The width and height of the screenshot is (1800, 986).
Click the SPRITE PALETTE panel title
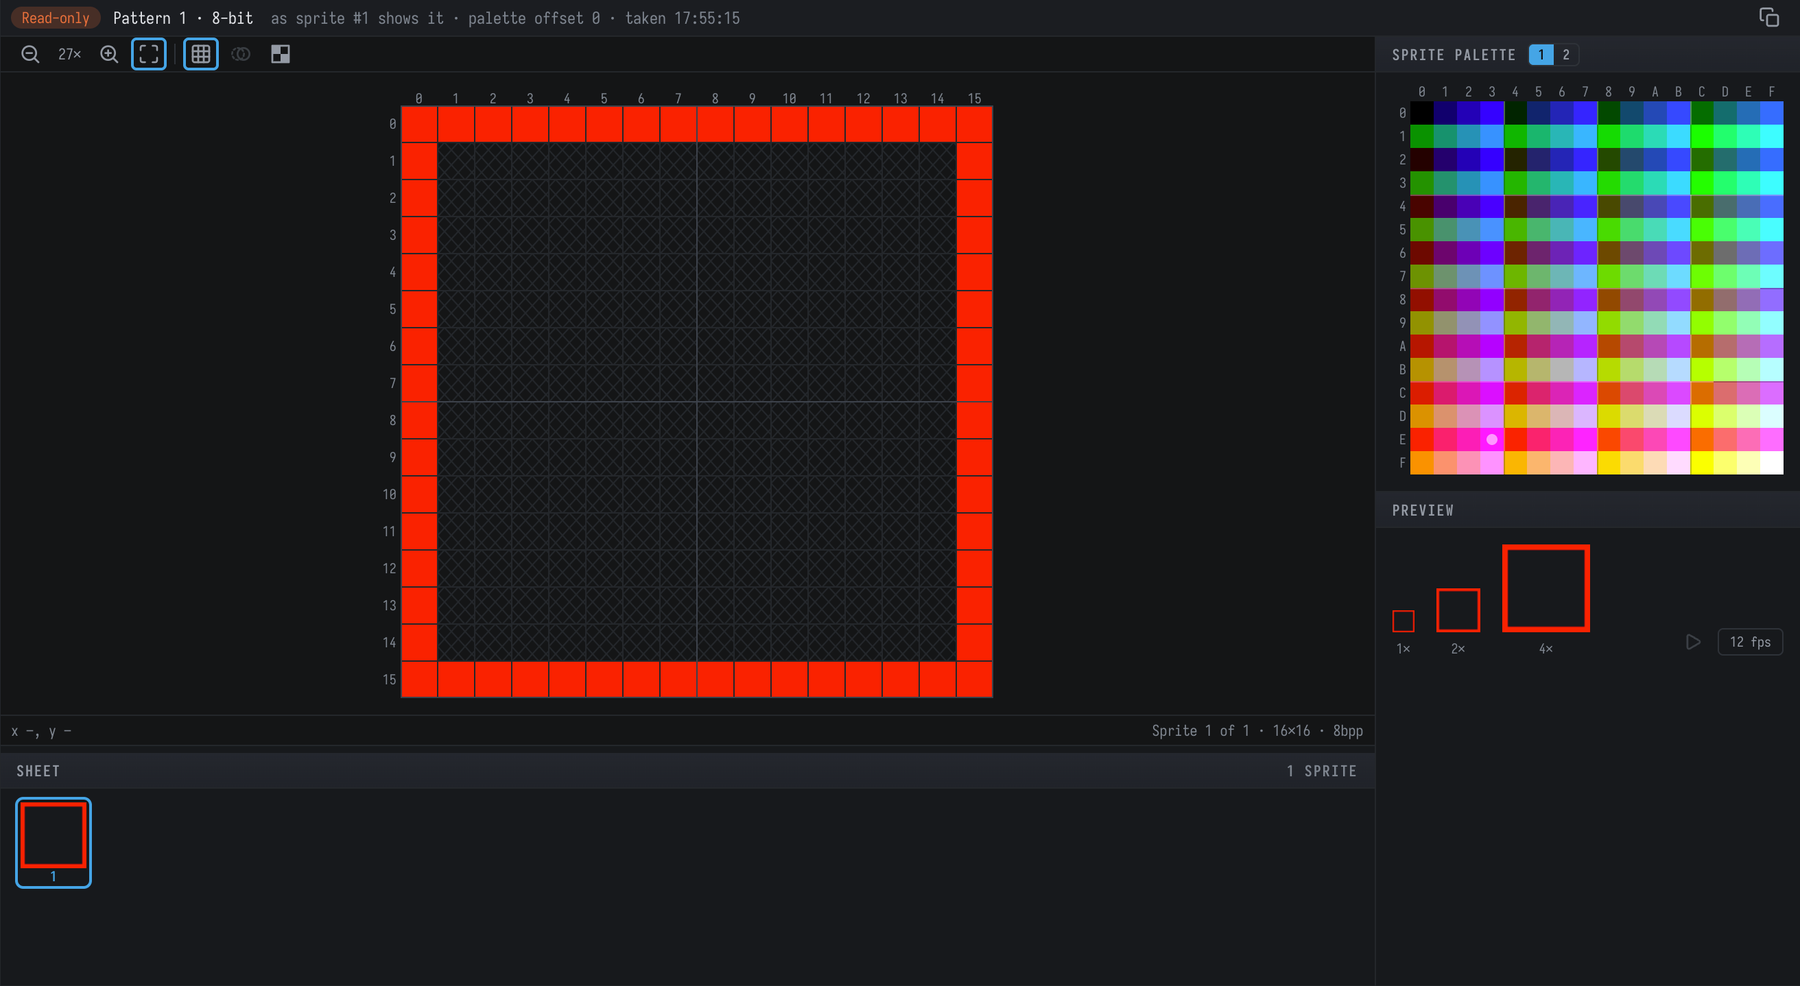(1454, 55)
